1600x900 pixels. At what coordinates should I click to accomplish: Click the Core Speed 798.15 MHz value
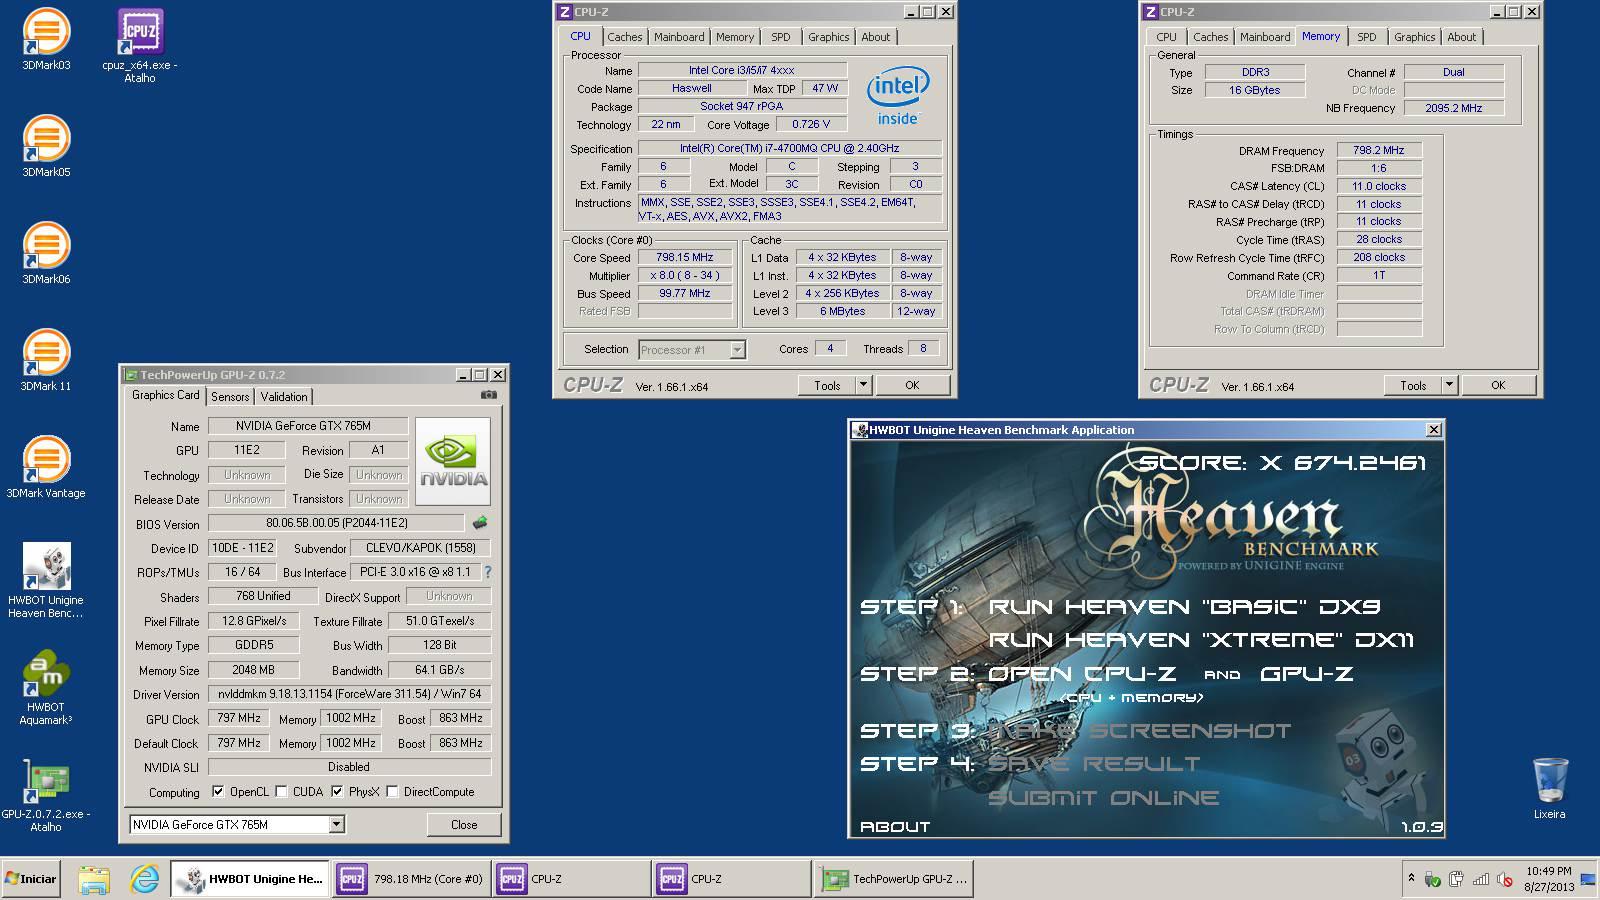click(685, 257)
